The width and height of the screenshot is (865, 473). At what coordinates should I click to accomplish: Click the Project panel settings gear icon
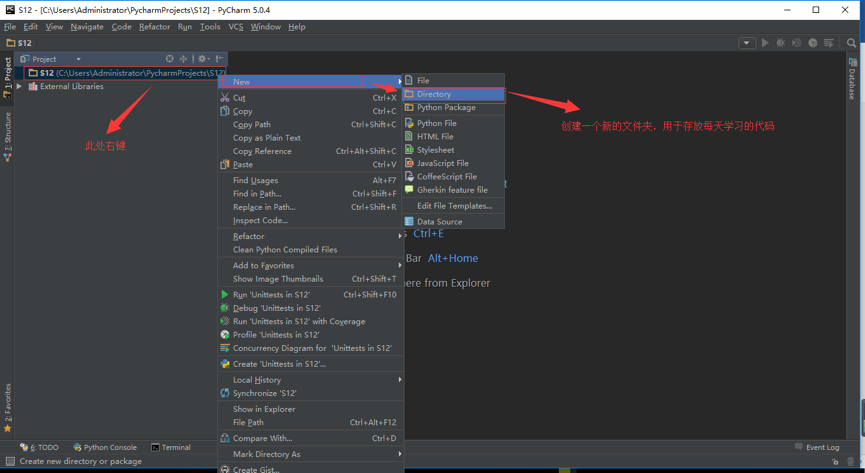pos(203,59)
